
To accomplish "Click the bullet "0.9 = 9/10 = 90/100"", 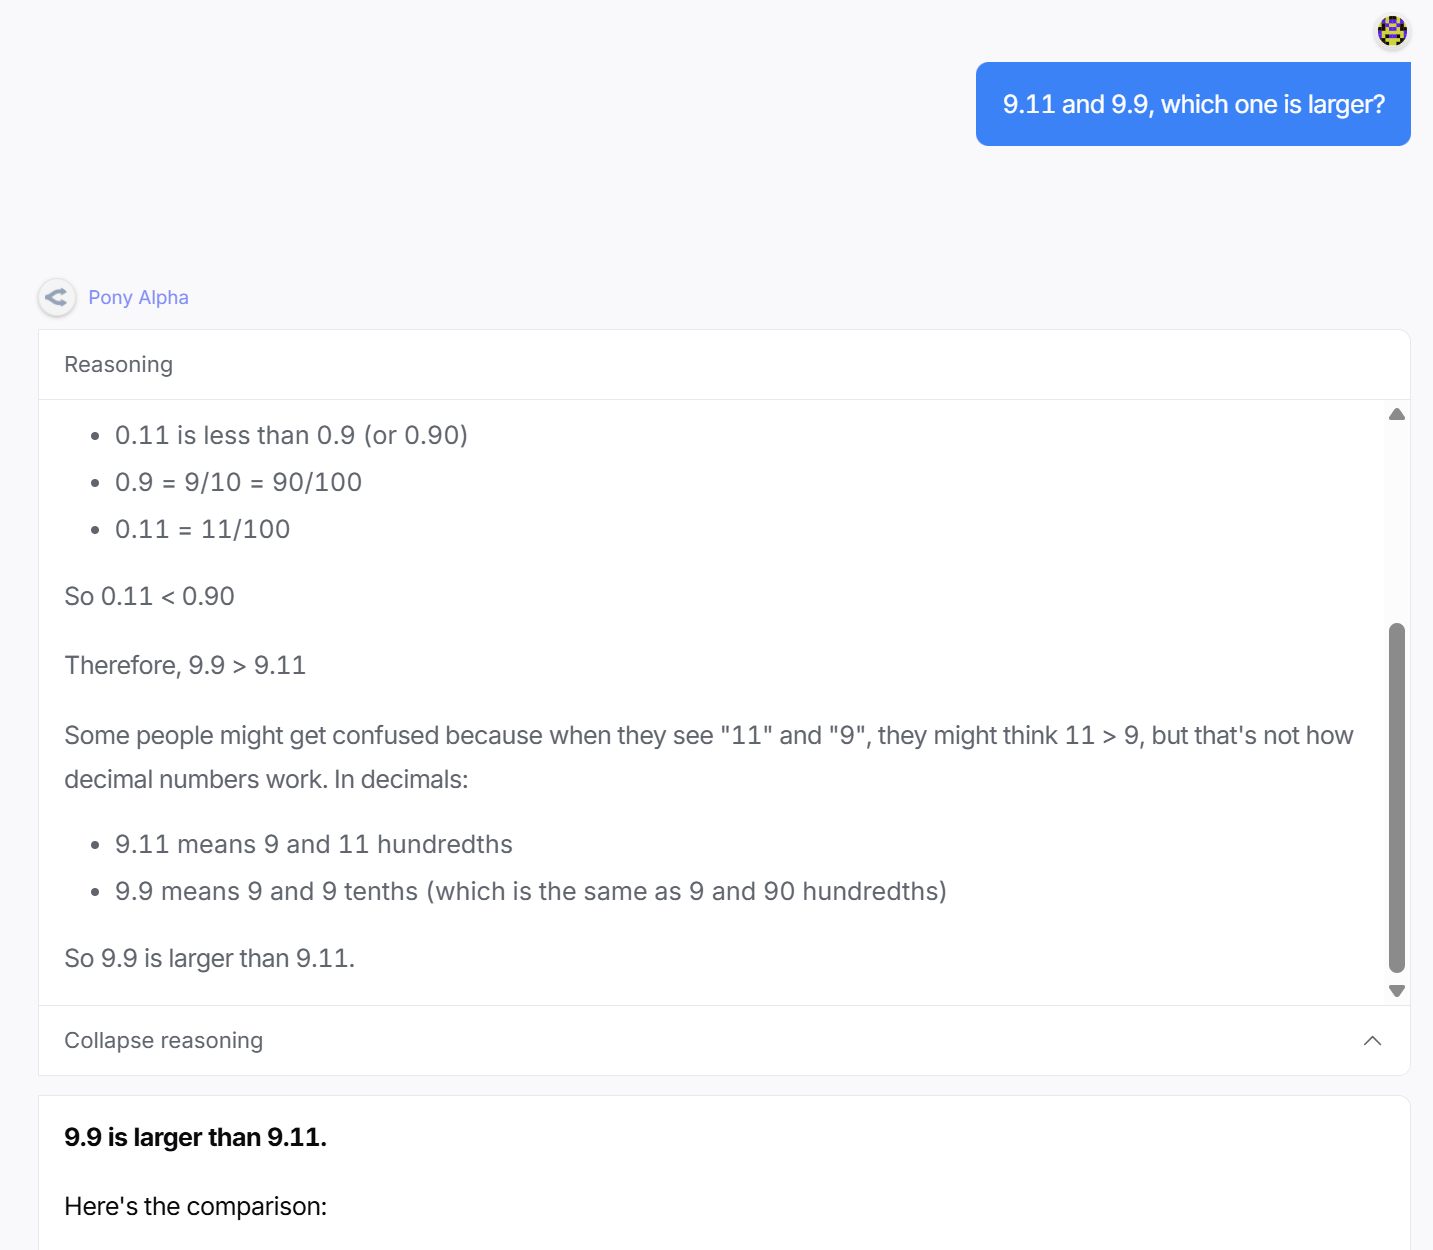I will [x=238, y=483].
